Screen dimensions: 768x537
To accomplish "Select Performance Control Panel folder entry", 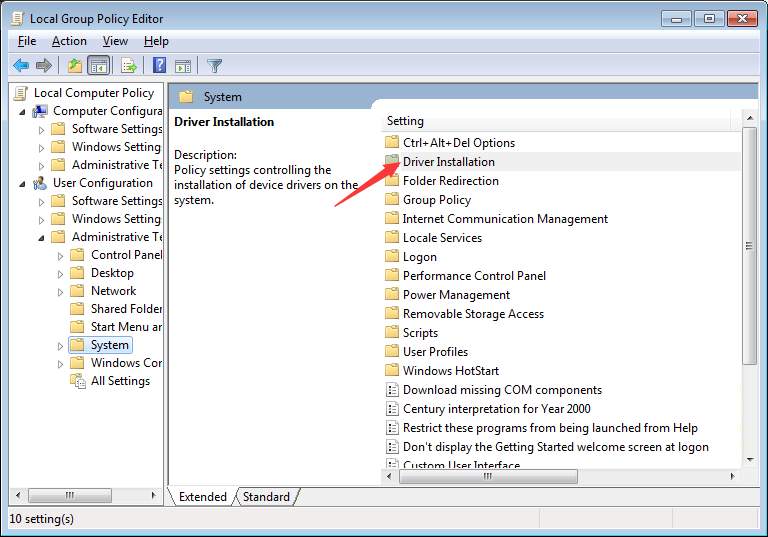I will pos(474,276).
